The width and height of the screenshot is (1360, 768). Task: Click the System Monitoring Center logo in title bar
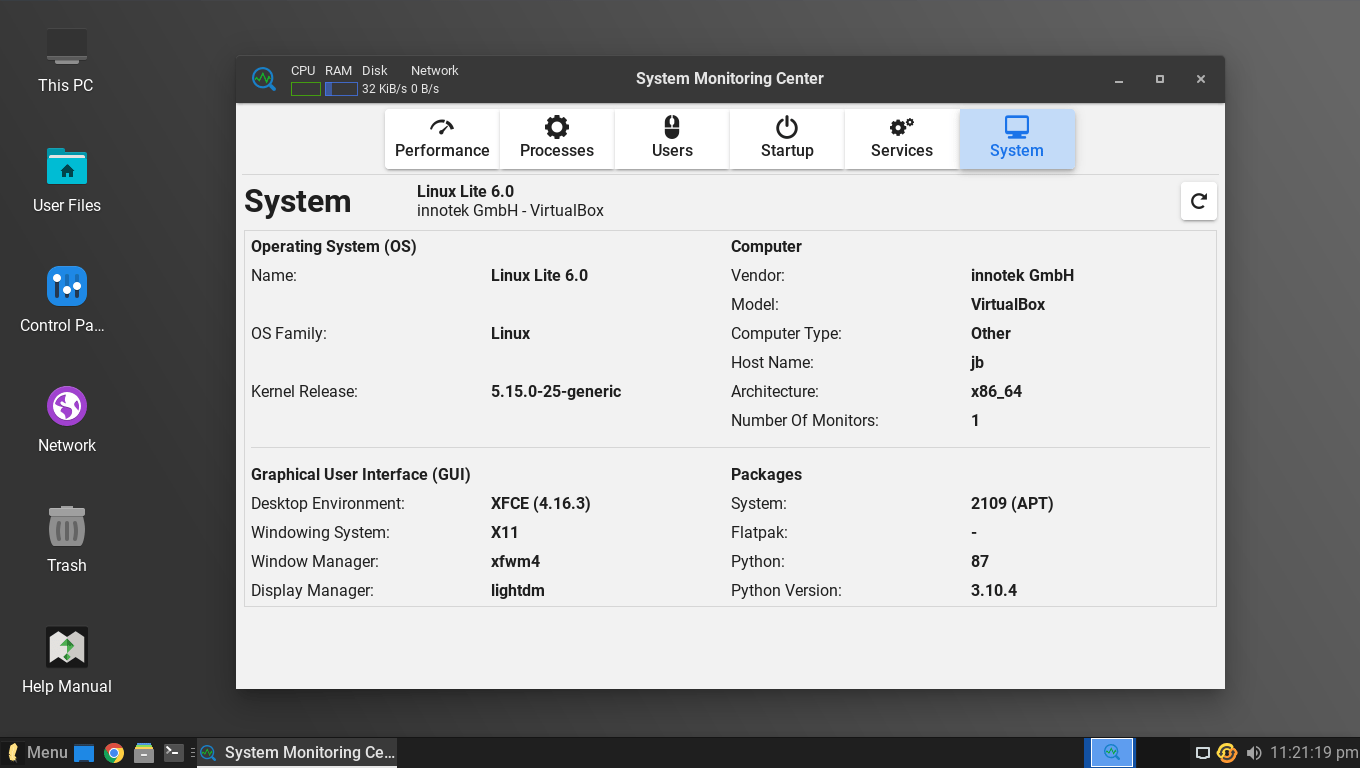[x=264, y=79]
